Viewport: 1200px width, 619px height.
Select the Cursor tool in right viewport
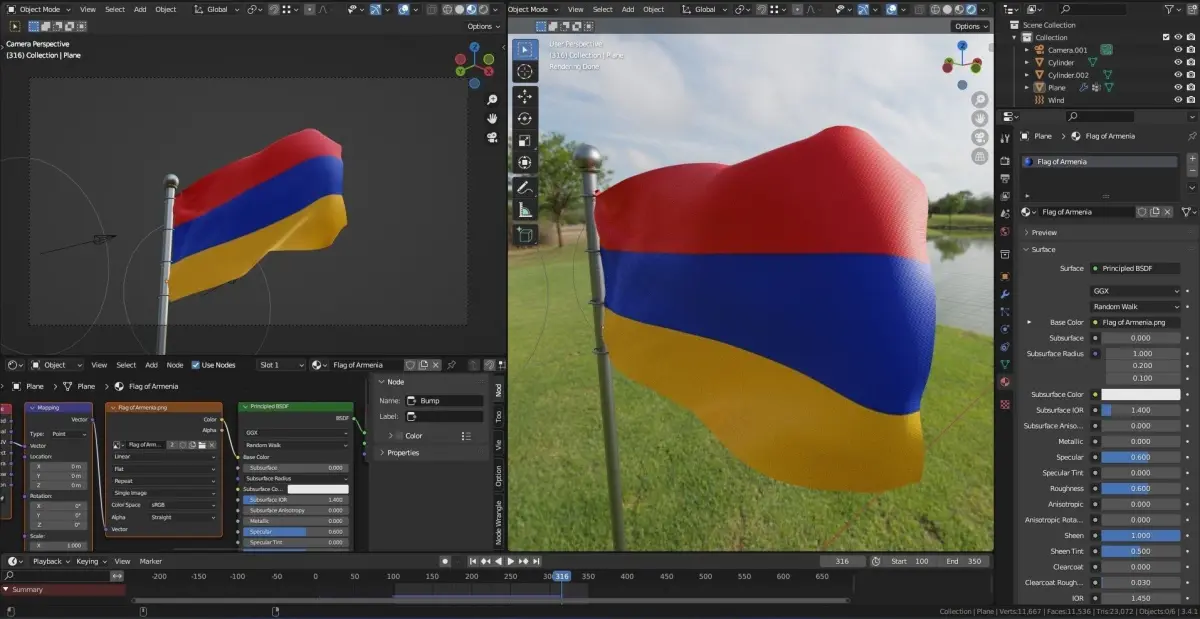coord(525,72)
